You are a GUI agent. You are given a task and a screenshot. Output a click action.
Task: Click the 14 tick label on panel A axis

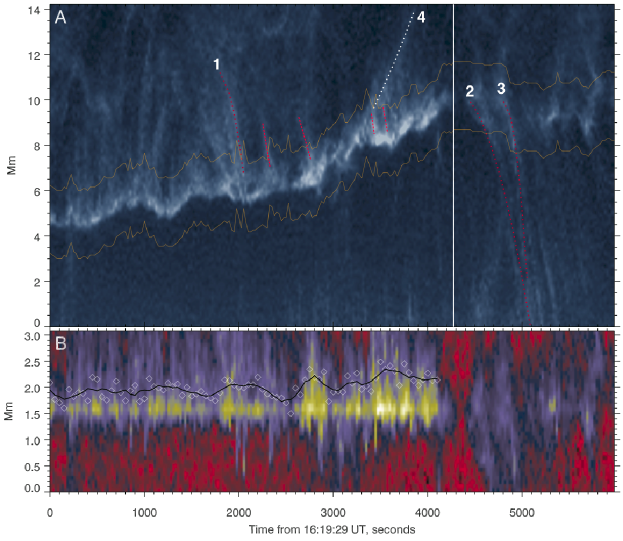[x=34, y=10]
